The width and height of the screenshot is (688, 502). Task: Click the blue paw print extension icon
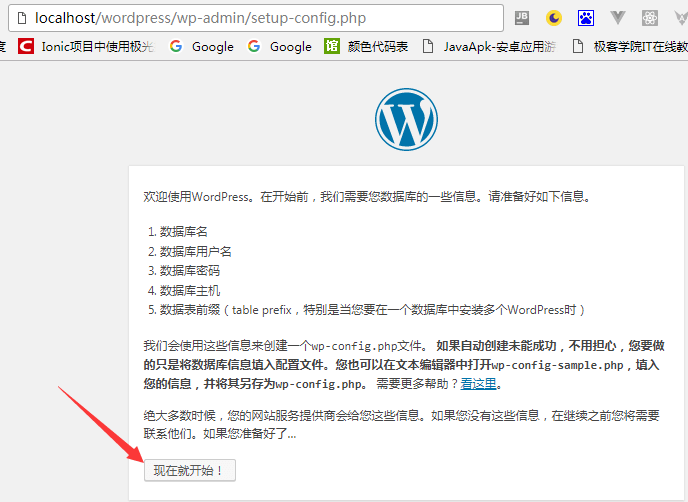click(x=586, y=18)
